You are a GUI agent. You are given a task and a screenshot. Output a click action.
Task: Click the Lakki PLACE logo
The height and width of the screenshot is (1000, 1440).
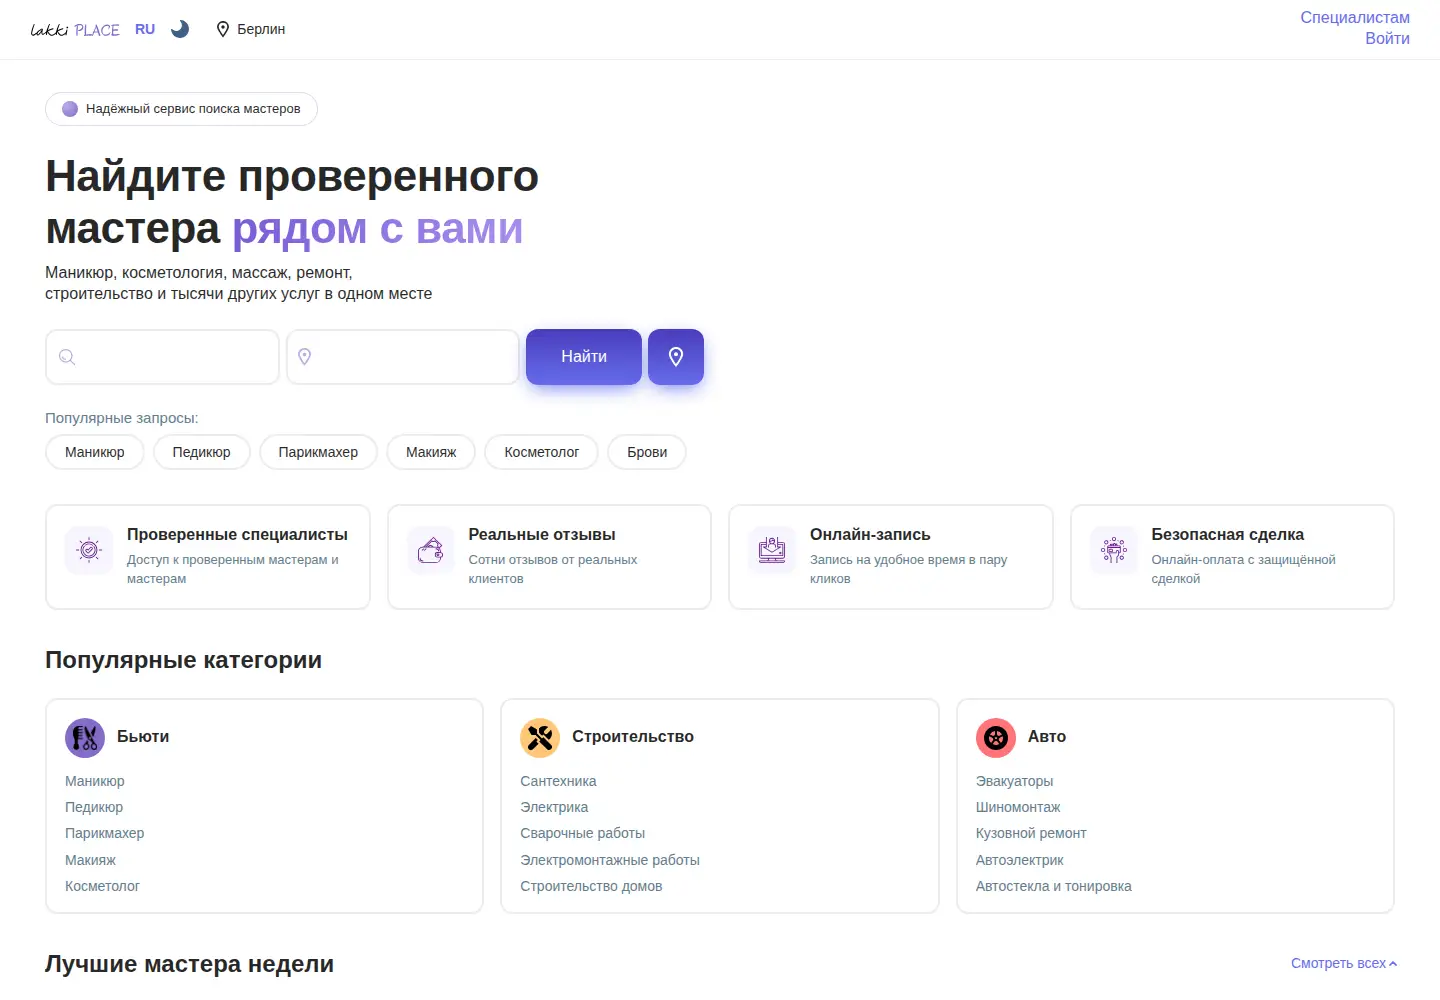75,30
